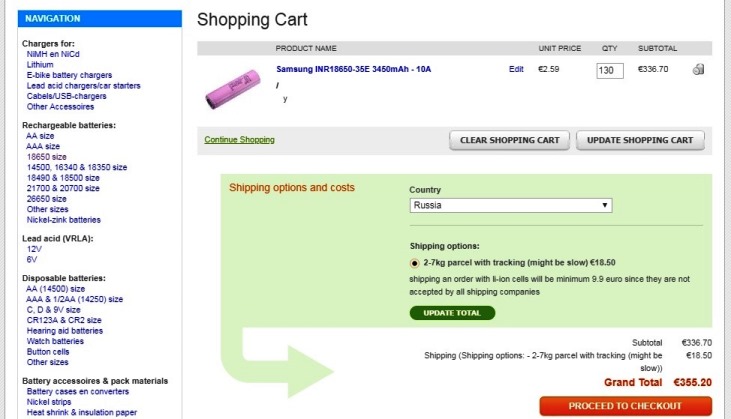Click the Update Total button

(452, 313)
